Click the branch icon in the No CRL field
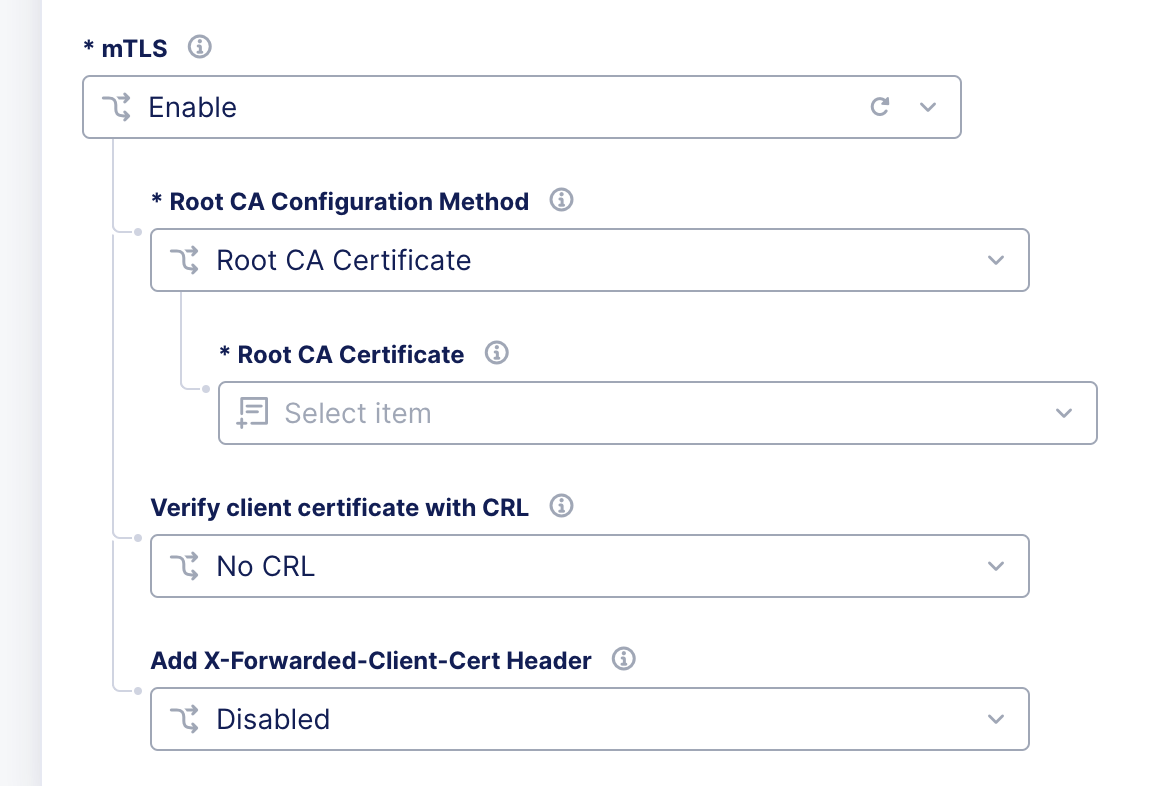The width and height of the screenshot is (1156, 786). tap(185, 566)
